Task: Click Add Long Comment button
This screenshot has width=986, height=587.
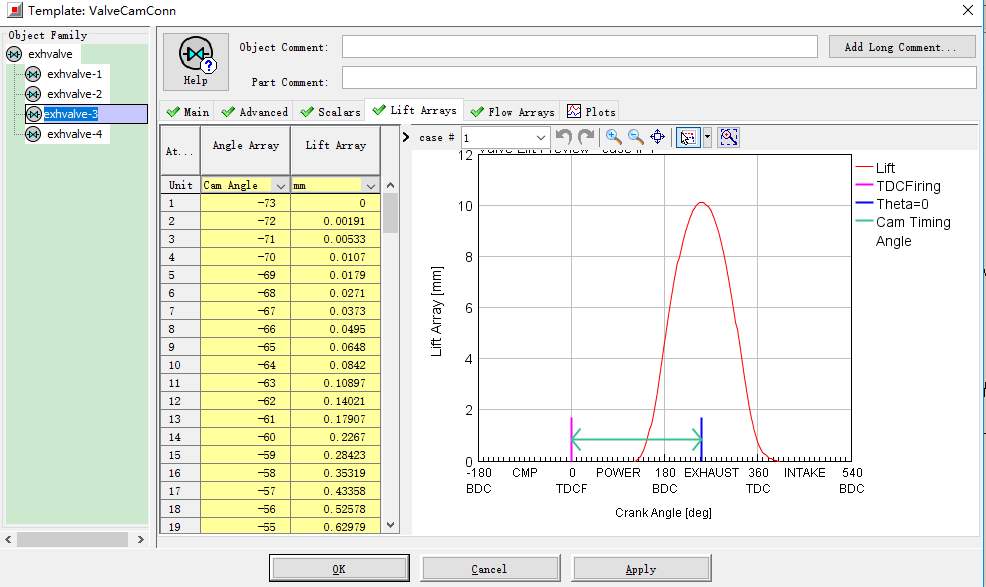Action: (x=902, y=47)
